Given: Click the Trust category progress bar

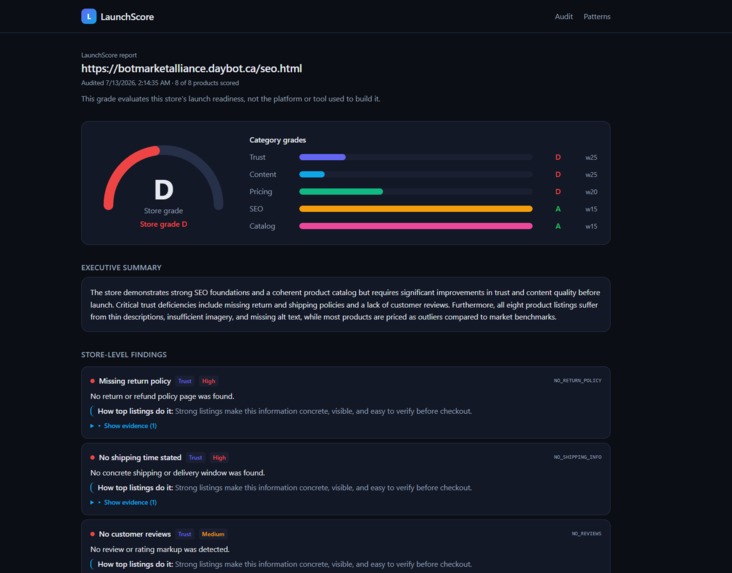Looking at the screenshot, I should click(415, 157).
